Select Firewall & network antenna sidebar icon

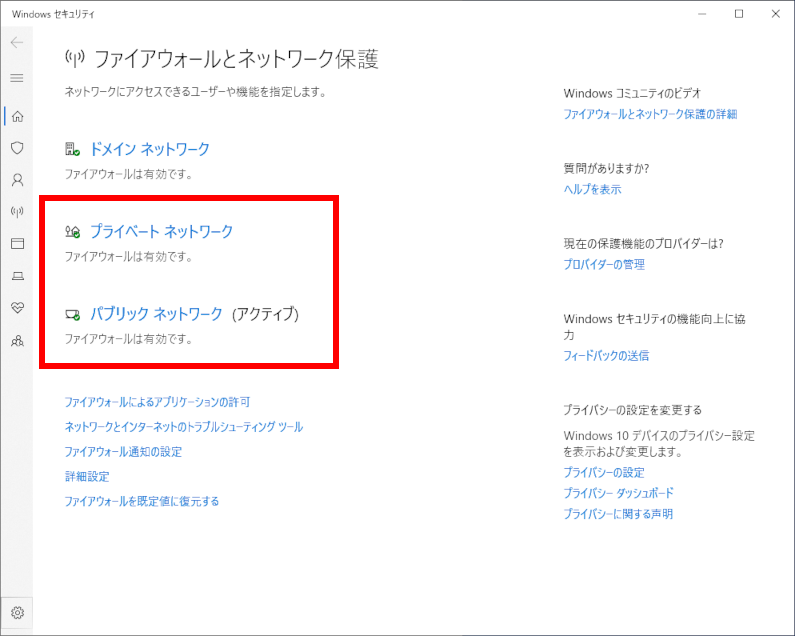pyautogui.click(x=17, y=211)
